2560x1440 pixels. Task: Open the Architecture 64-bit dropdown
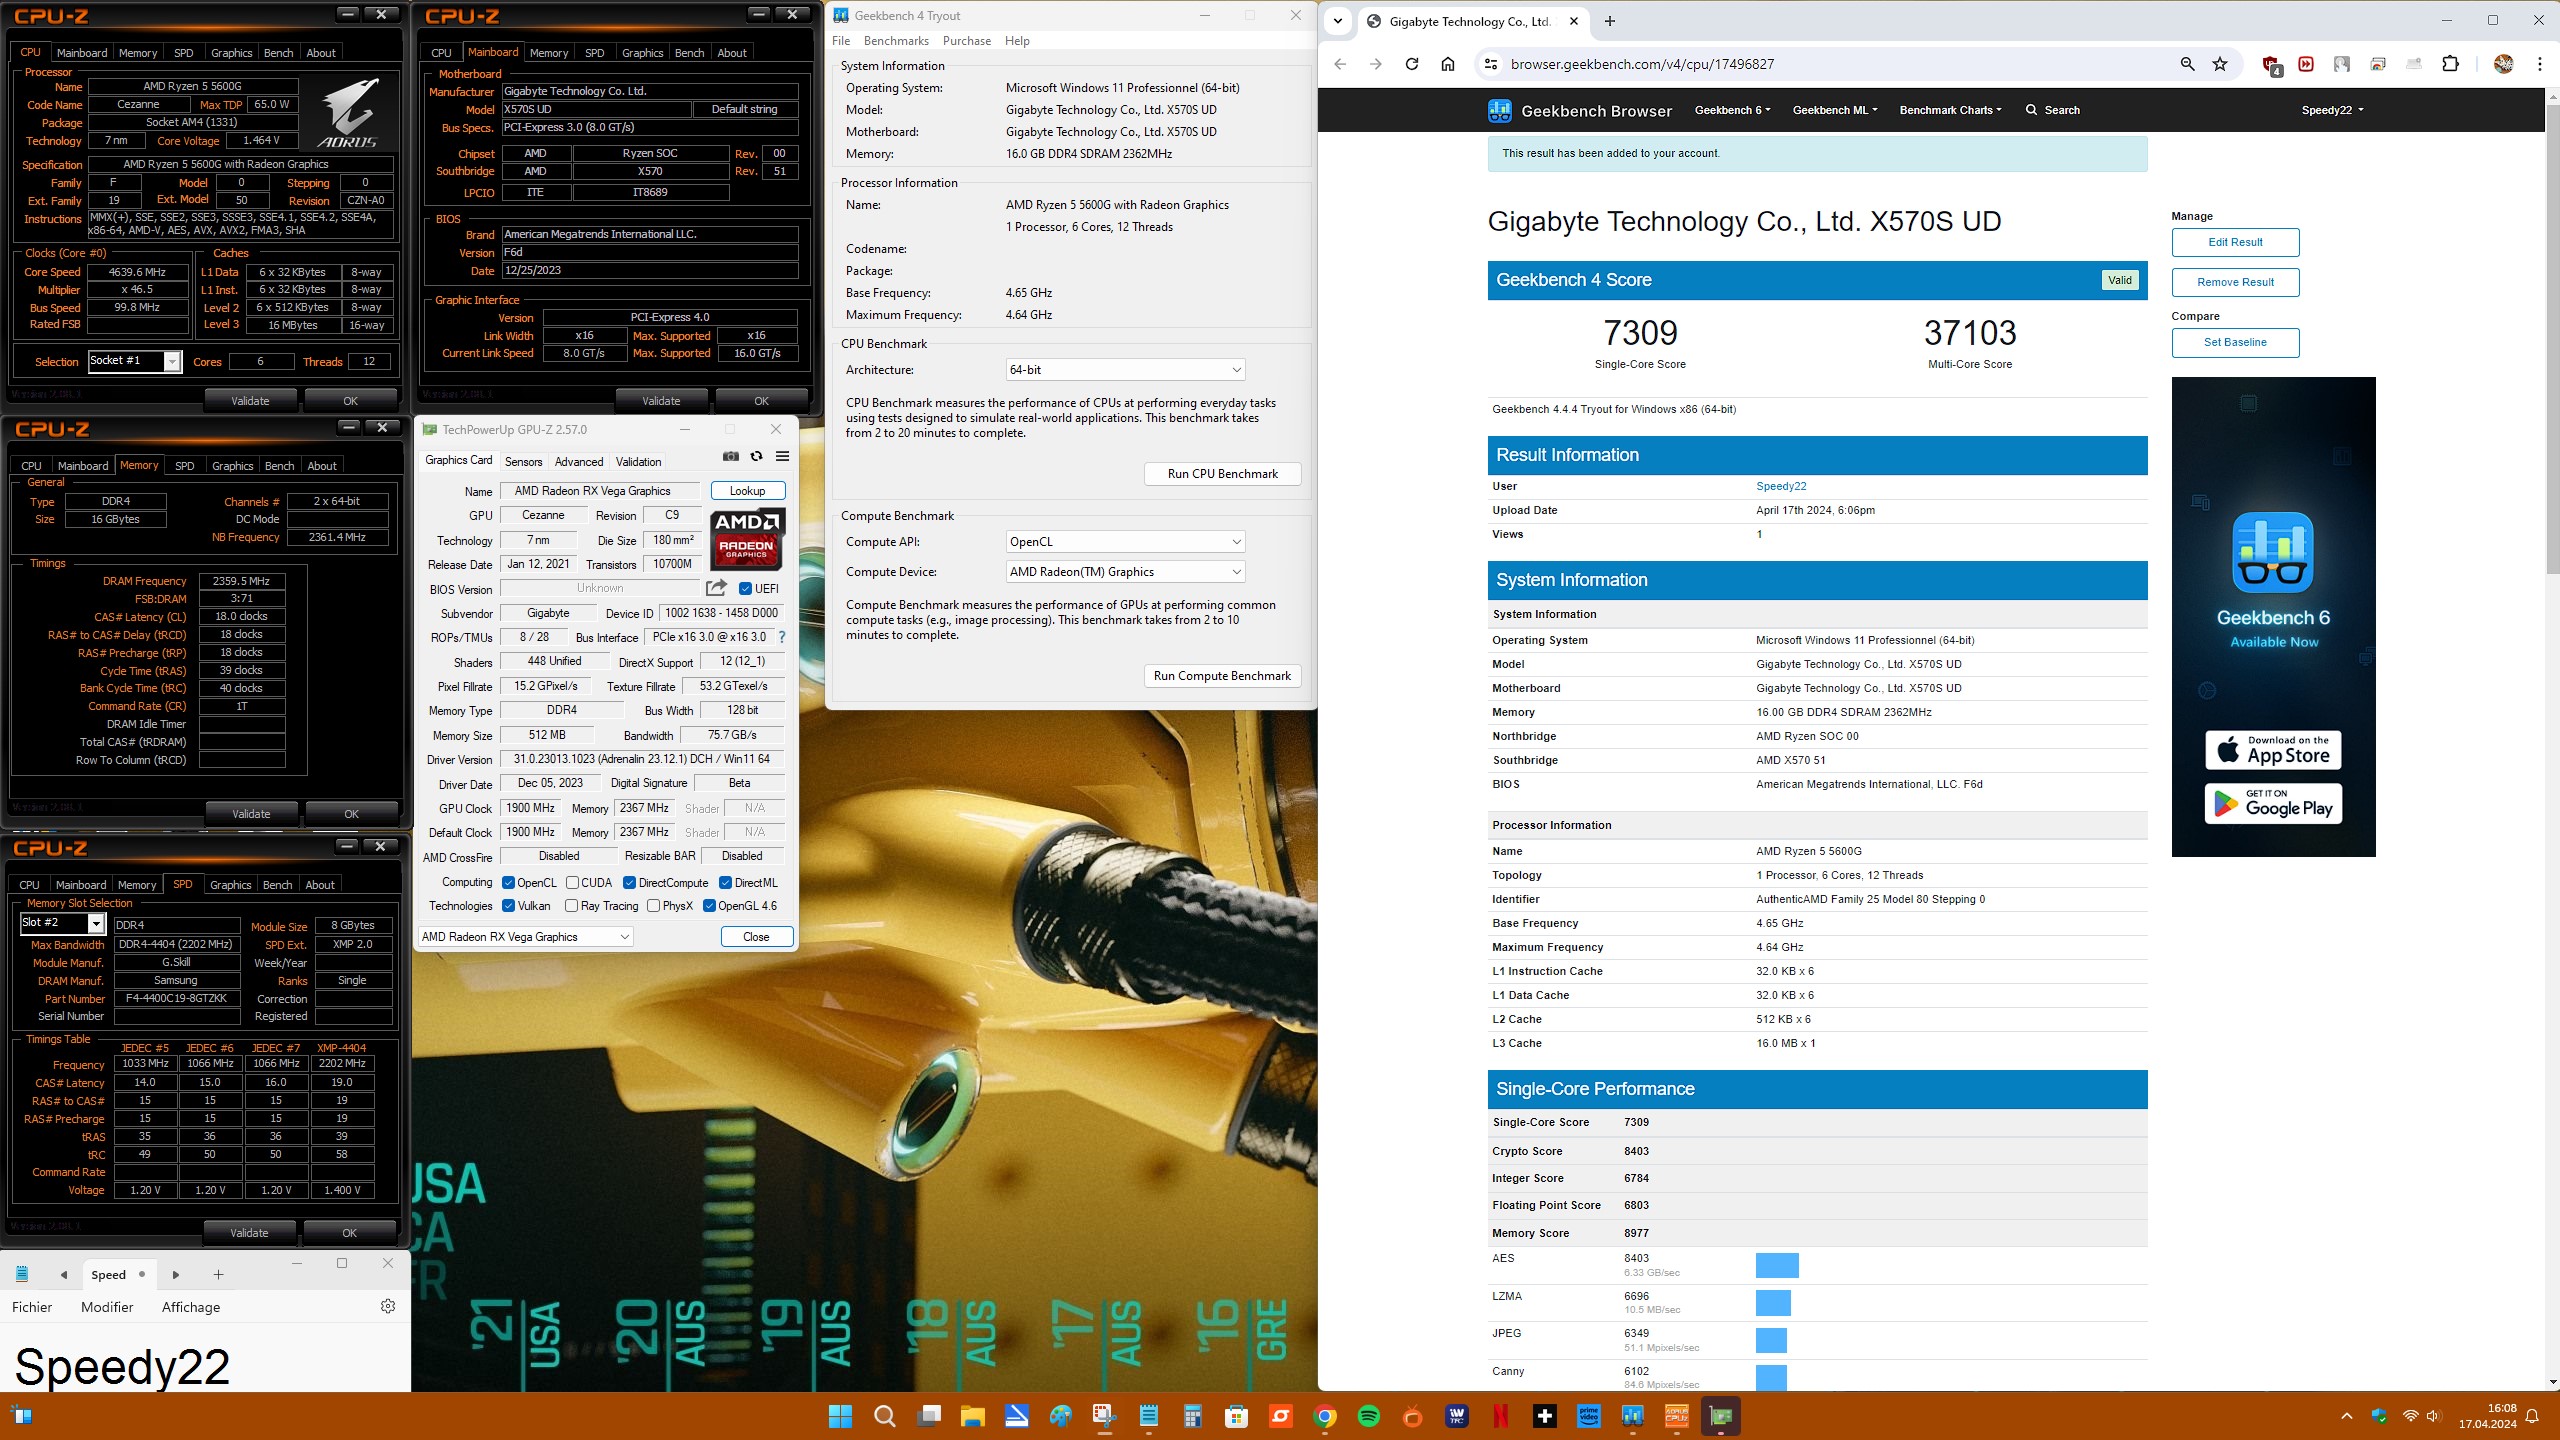(1125, 370)
